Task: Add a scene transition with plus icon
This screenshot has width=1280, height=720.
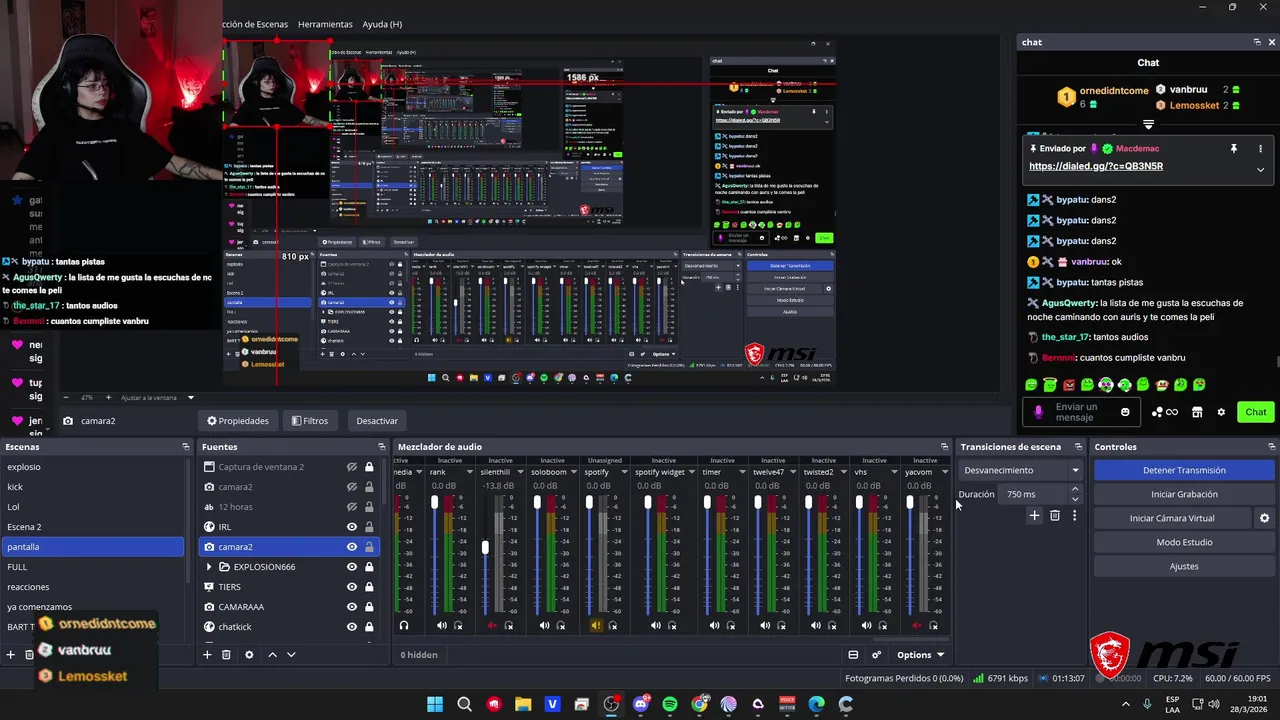Action: tap(1034, 516)
